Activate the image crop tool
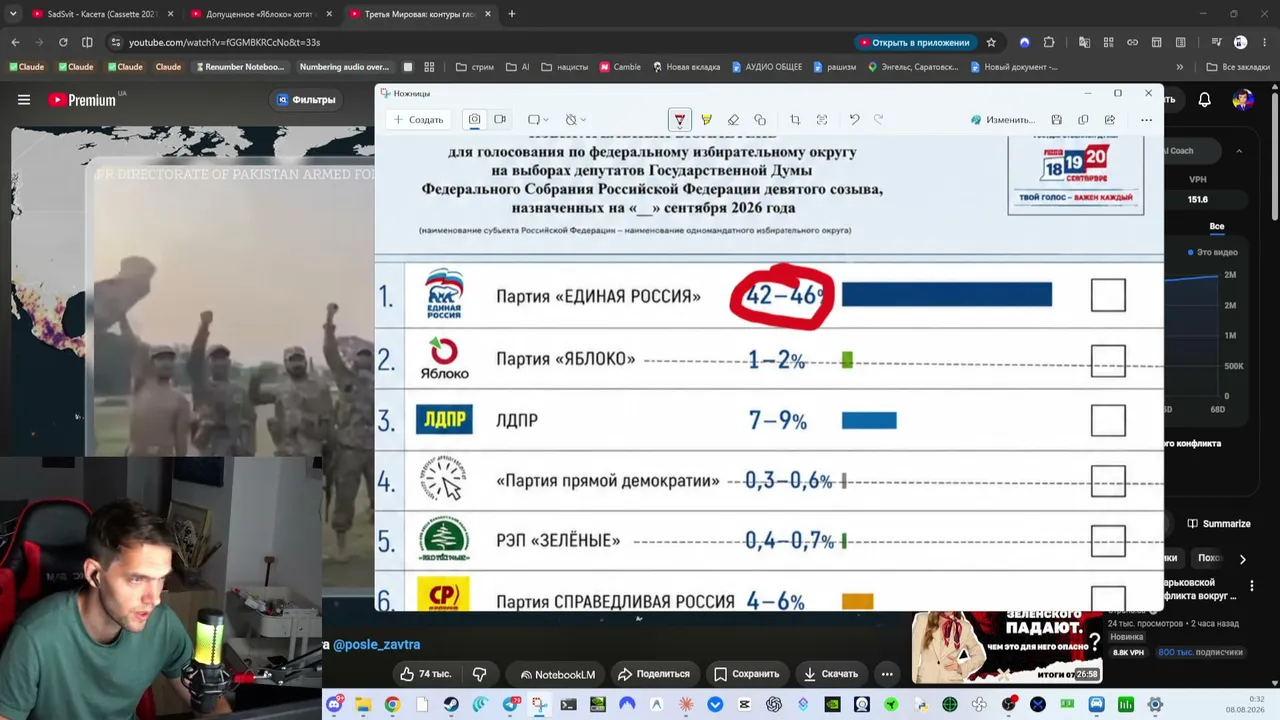 click(795, 120)
